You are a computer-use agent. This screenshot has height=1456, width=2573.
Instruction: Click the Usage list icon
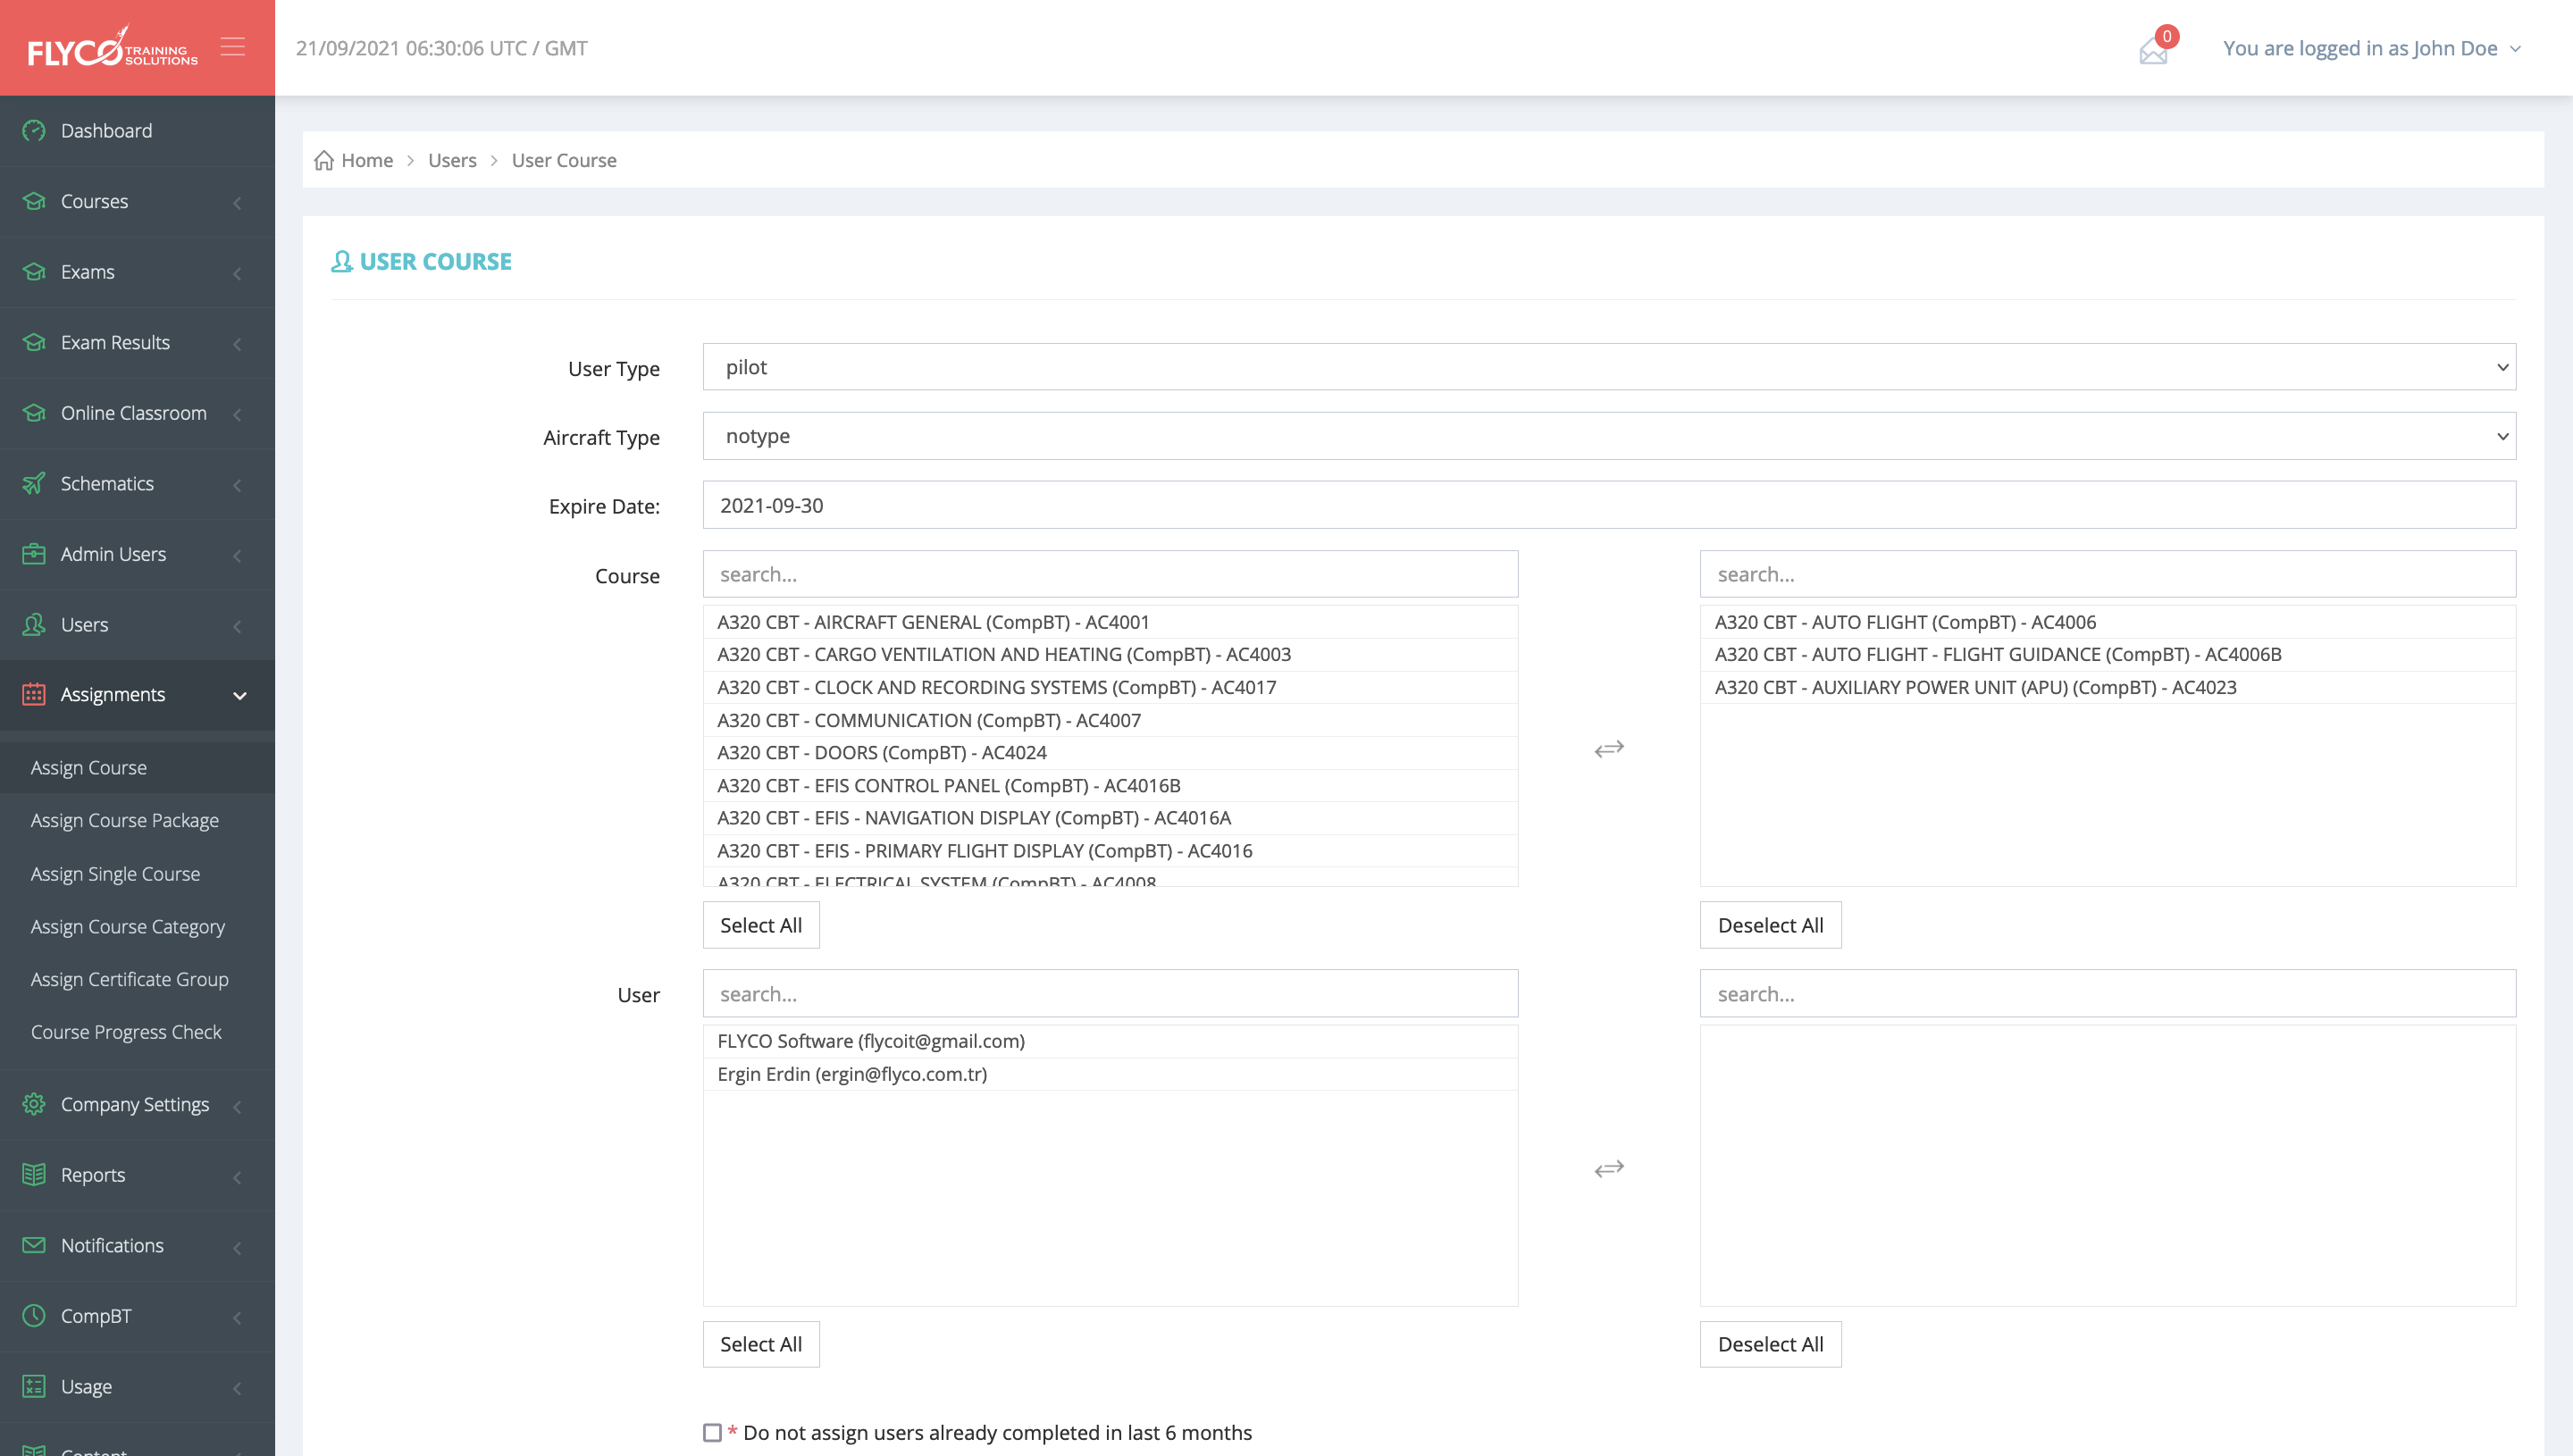tap(34, 1386)
